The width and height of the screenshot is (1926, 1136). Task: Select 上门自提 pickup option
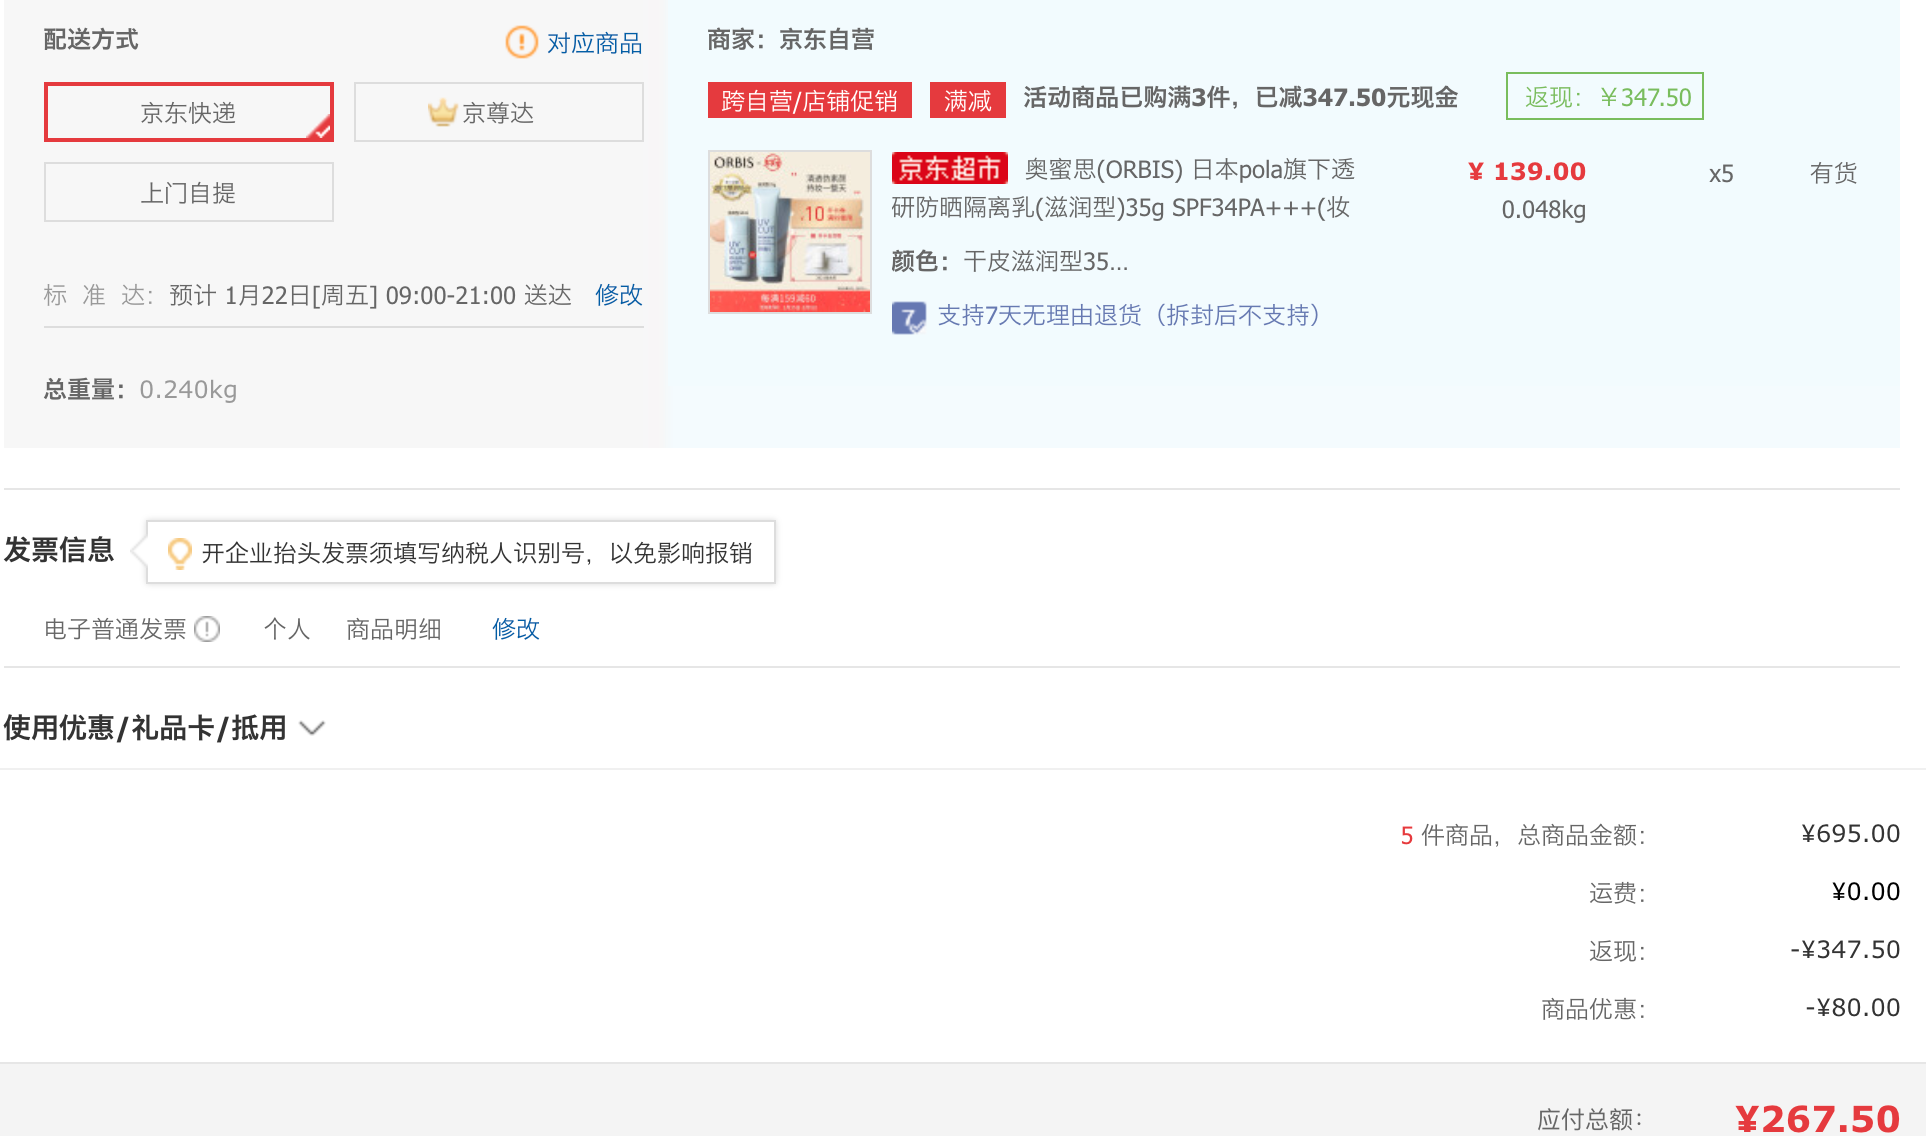189,192
